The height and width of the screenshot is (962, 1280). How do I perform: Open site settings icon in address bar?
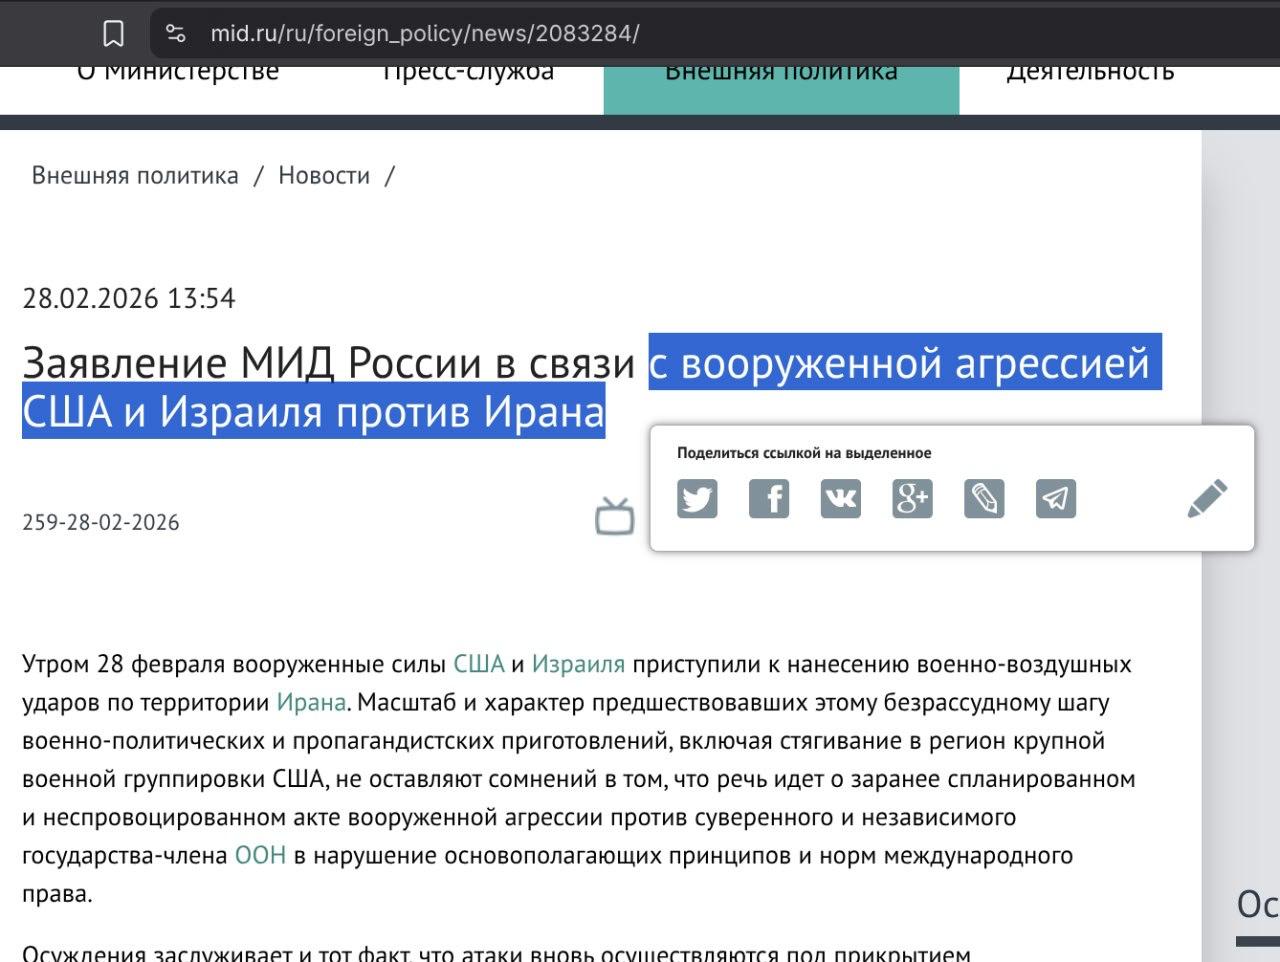176,34
